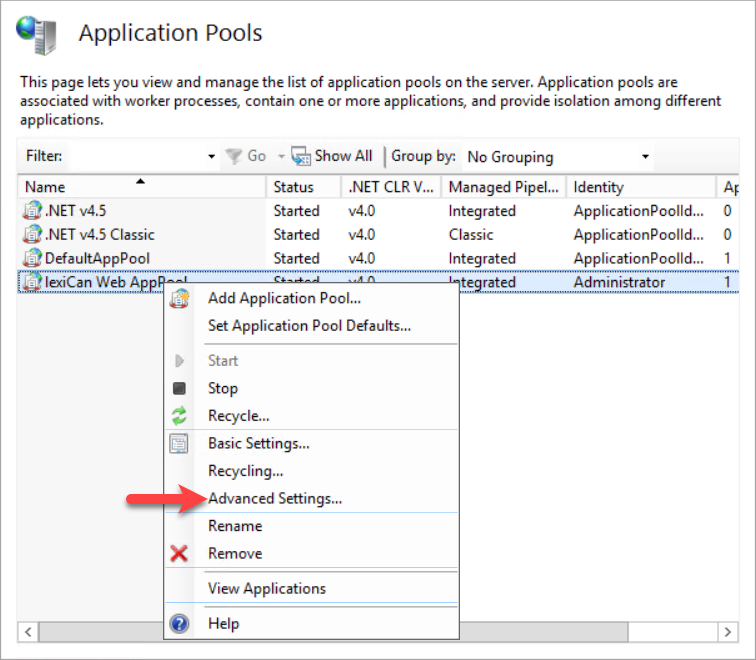The height and width of the screenshot is (660, 756).
Task: Open the Filter dropdown arrow
Action: pos(211,157)
